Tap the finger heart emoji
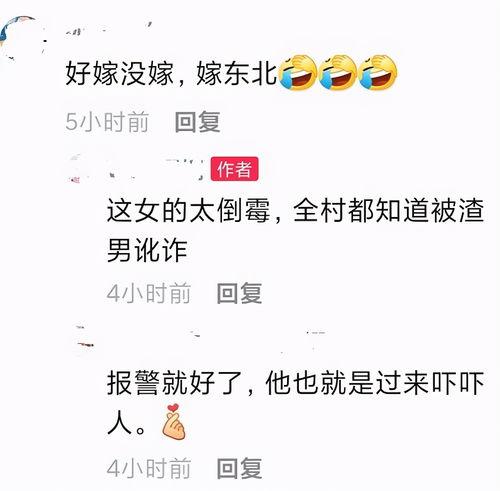This screenshot has width=500, height=491. click(173, 422)
